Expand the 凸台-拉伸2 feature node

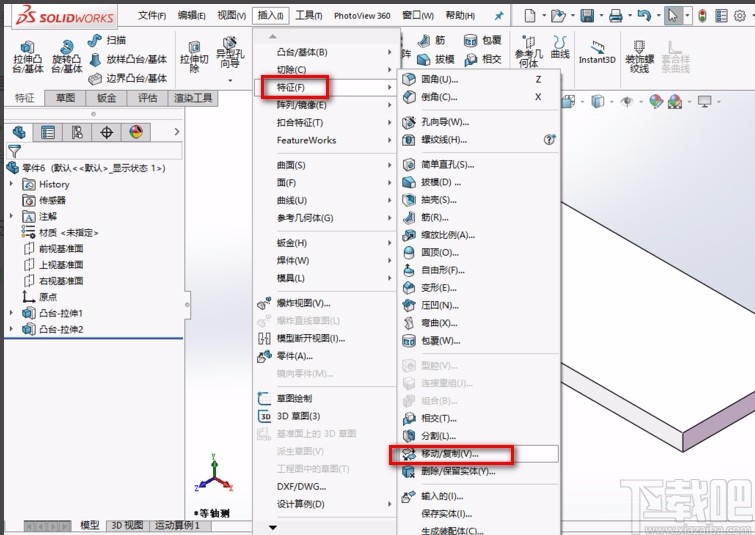[11, 329]
